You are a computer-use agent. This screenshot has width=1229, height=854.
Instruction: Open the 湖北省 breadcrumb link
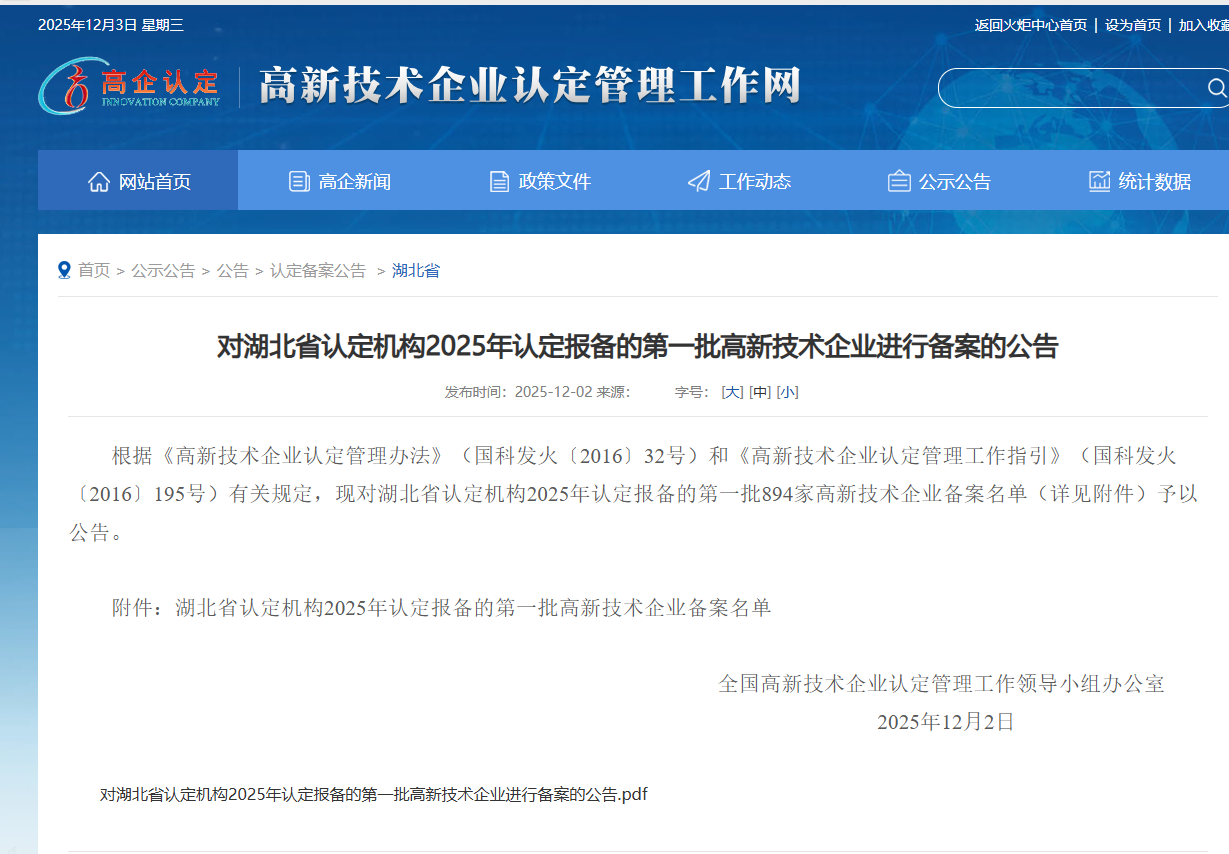tap(416, 270)
